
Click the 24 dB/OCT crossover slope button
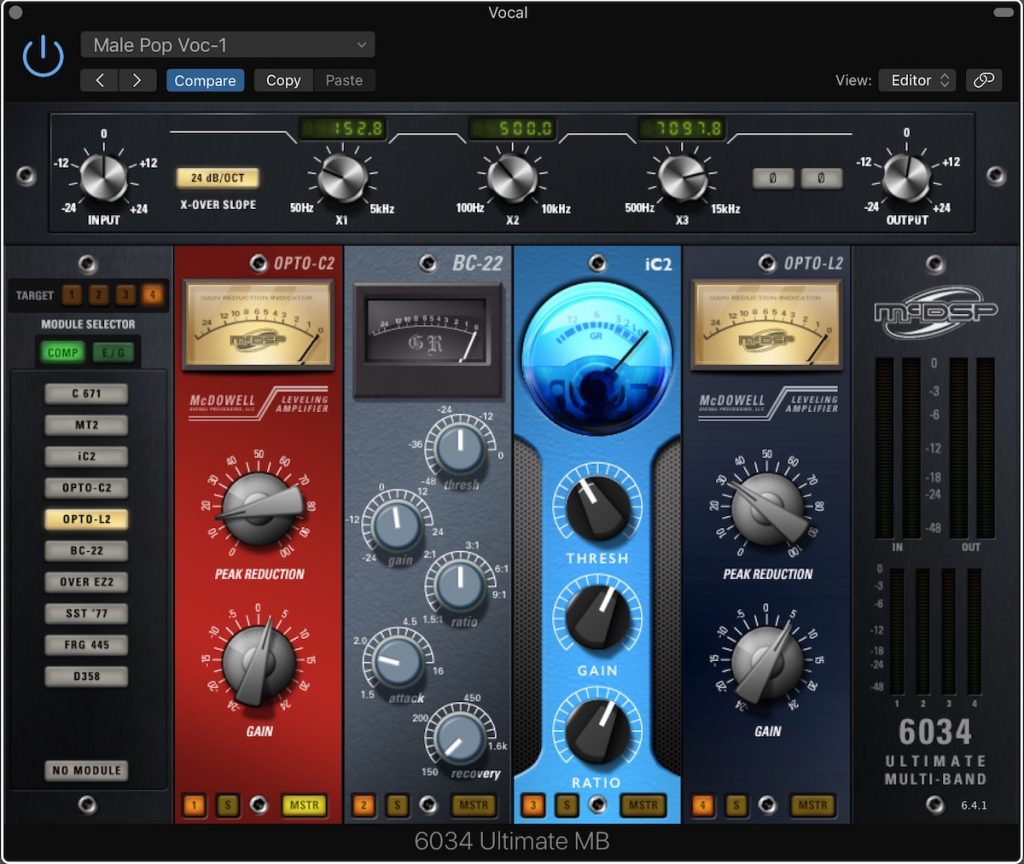click(217, 178)
